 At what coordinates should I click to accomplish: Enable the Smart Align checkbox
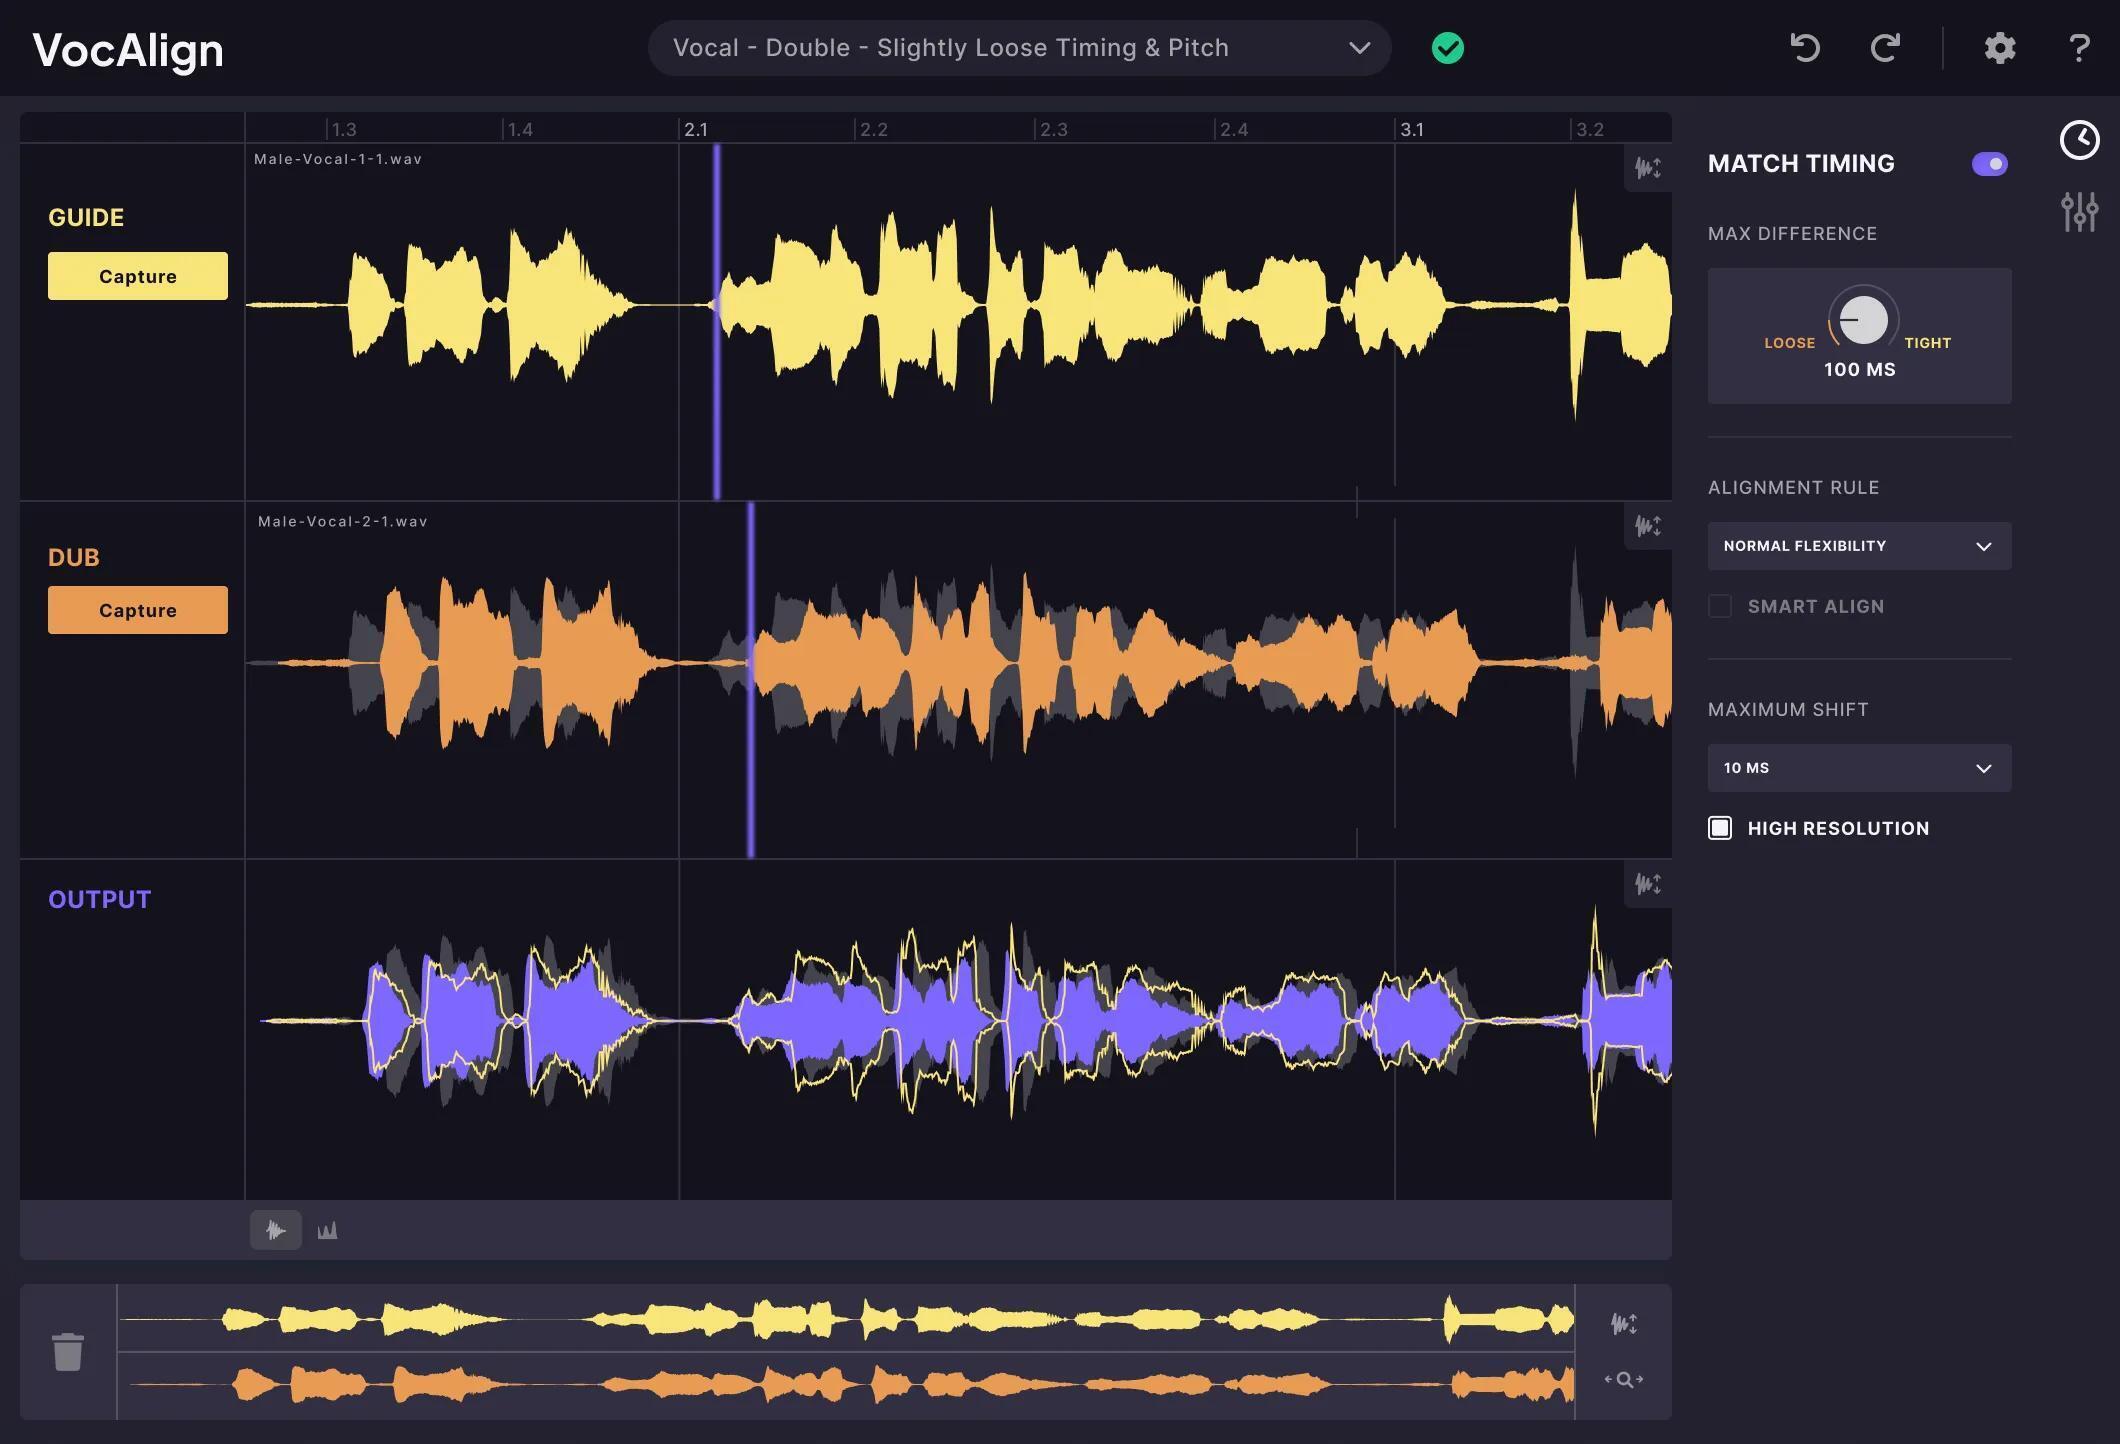[1721, 606]
